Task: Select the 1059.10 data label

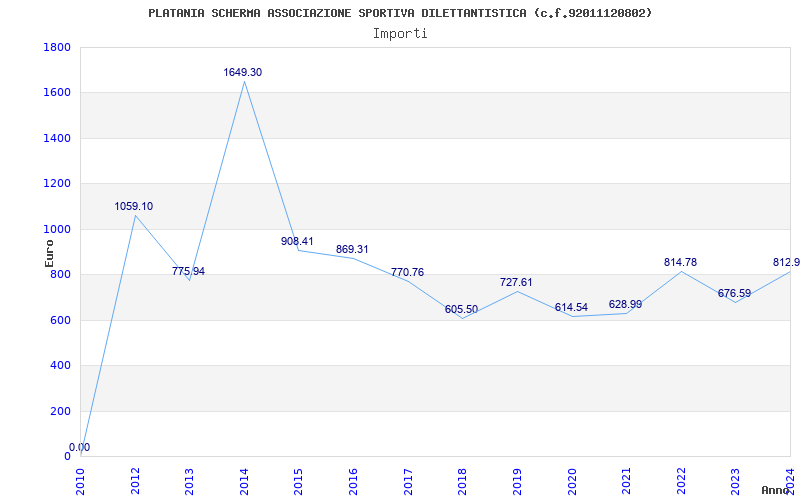Action: [x=133, y=207]
